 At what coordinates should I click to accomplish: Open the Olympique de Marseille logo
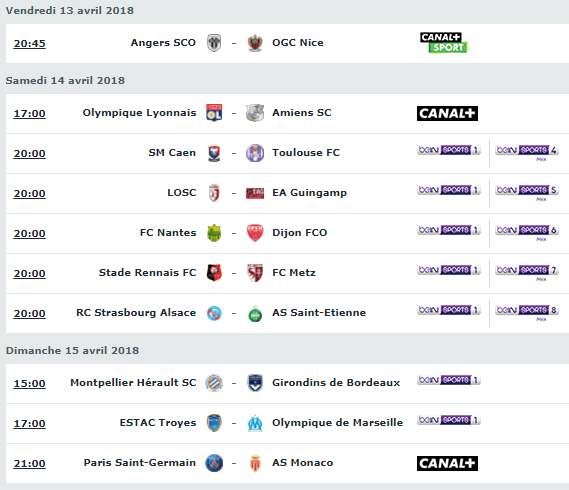point(255,423)
